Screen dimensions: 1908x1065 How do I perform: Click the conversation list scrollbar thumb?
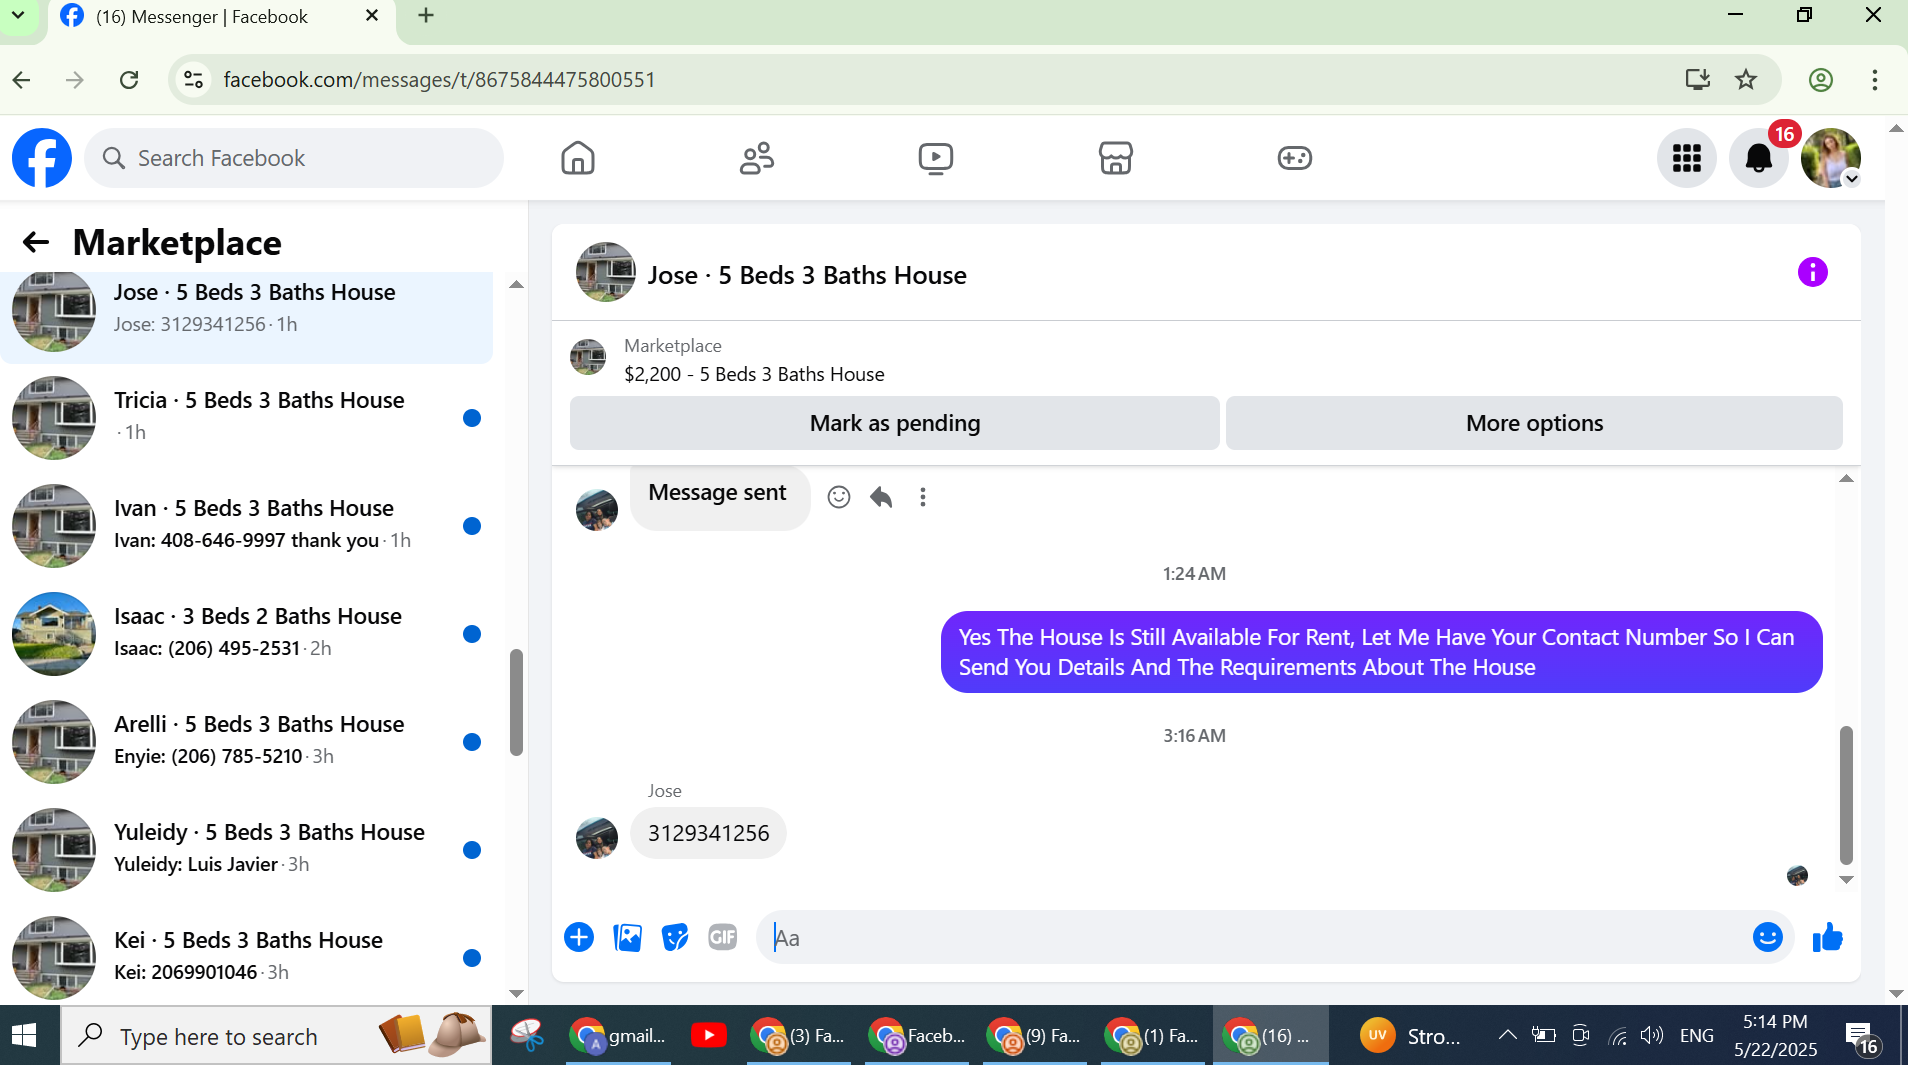[516, 702]
